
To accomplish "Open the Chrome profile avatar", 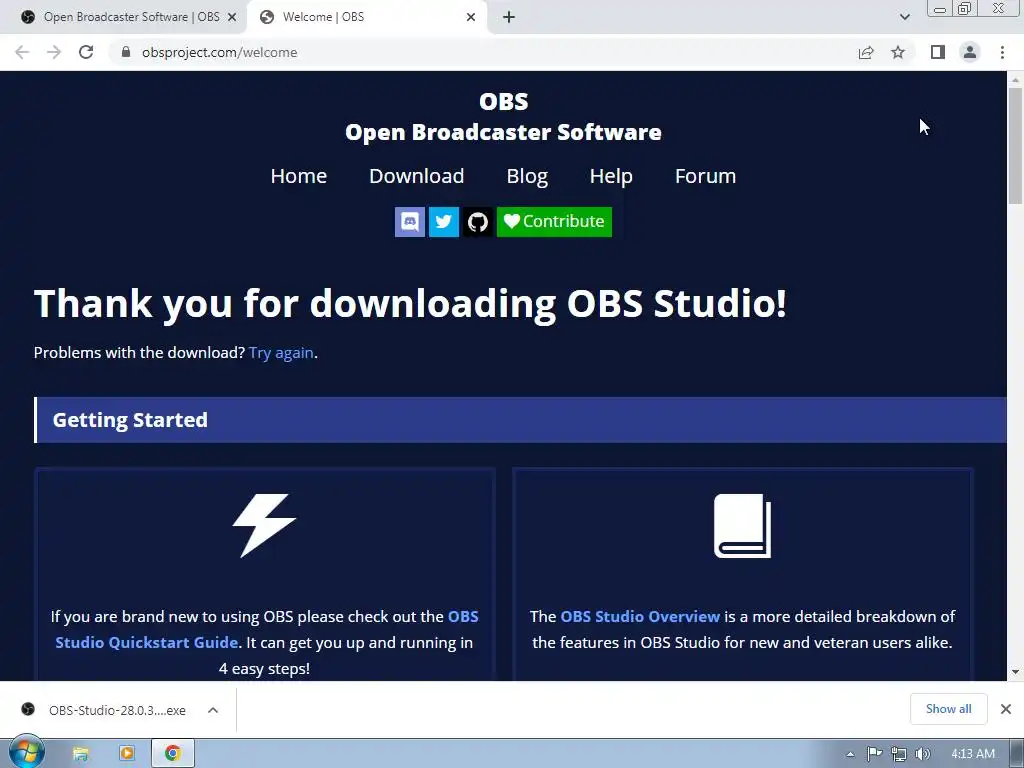I will pyautogui.click(x=970, y=52).
